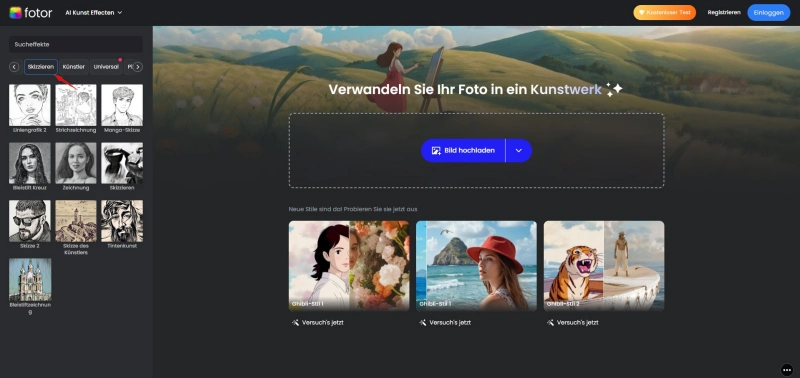Click the Manga-Skizze label text
Screen dimensions: 800x378
point(122,130)
